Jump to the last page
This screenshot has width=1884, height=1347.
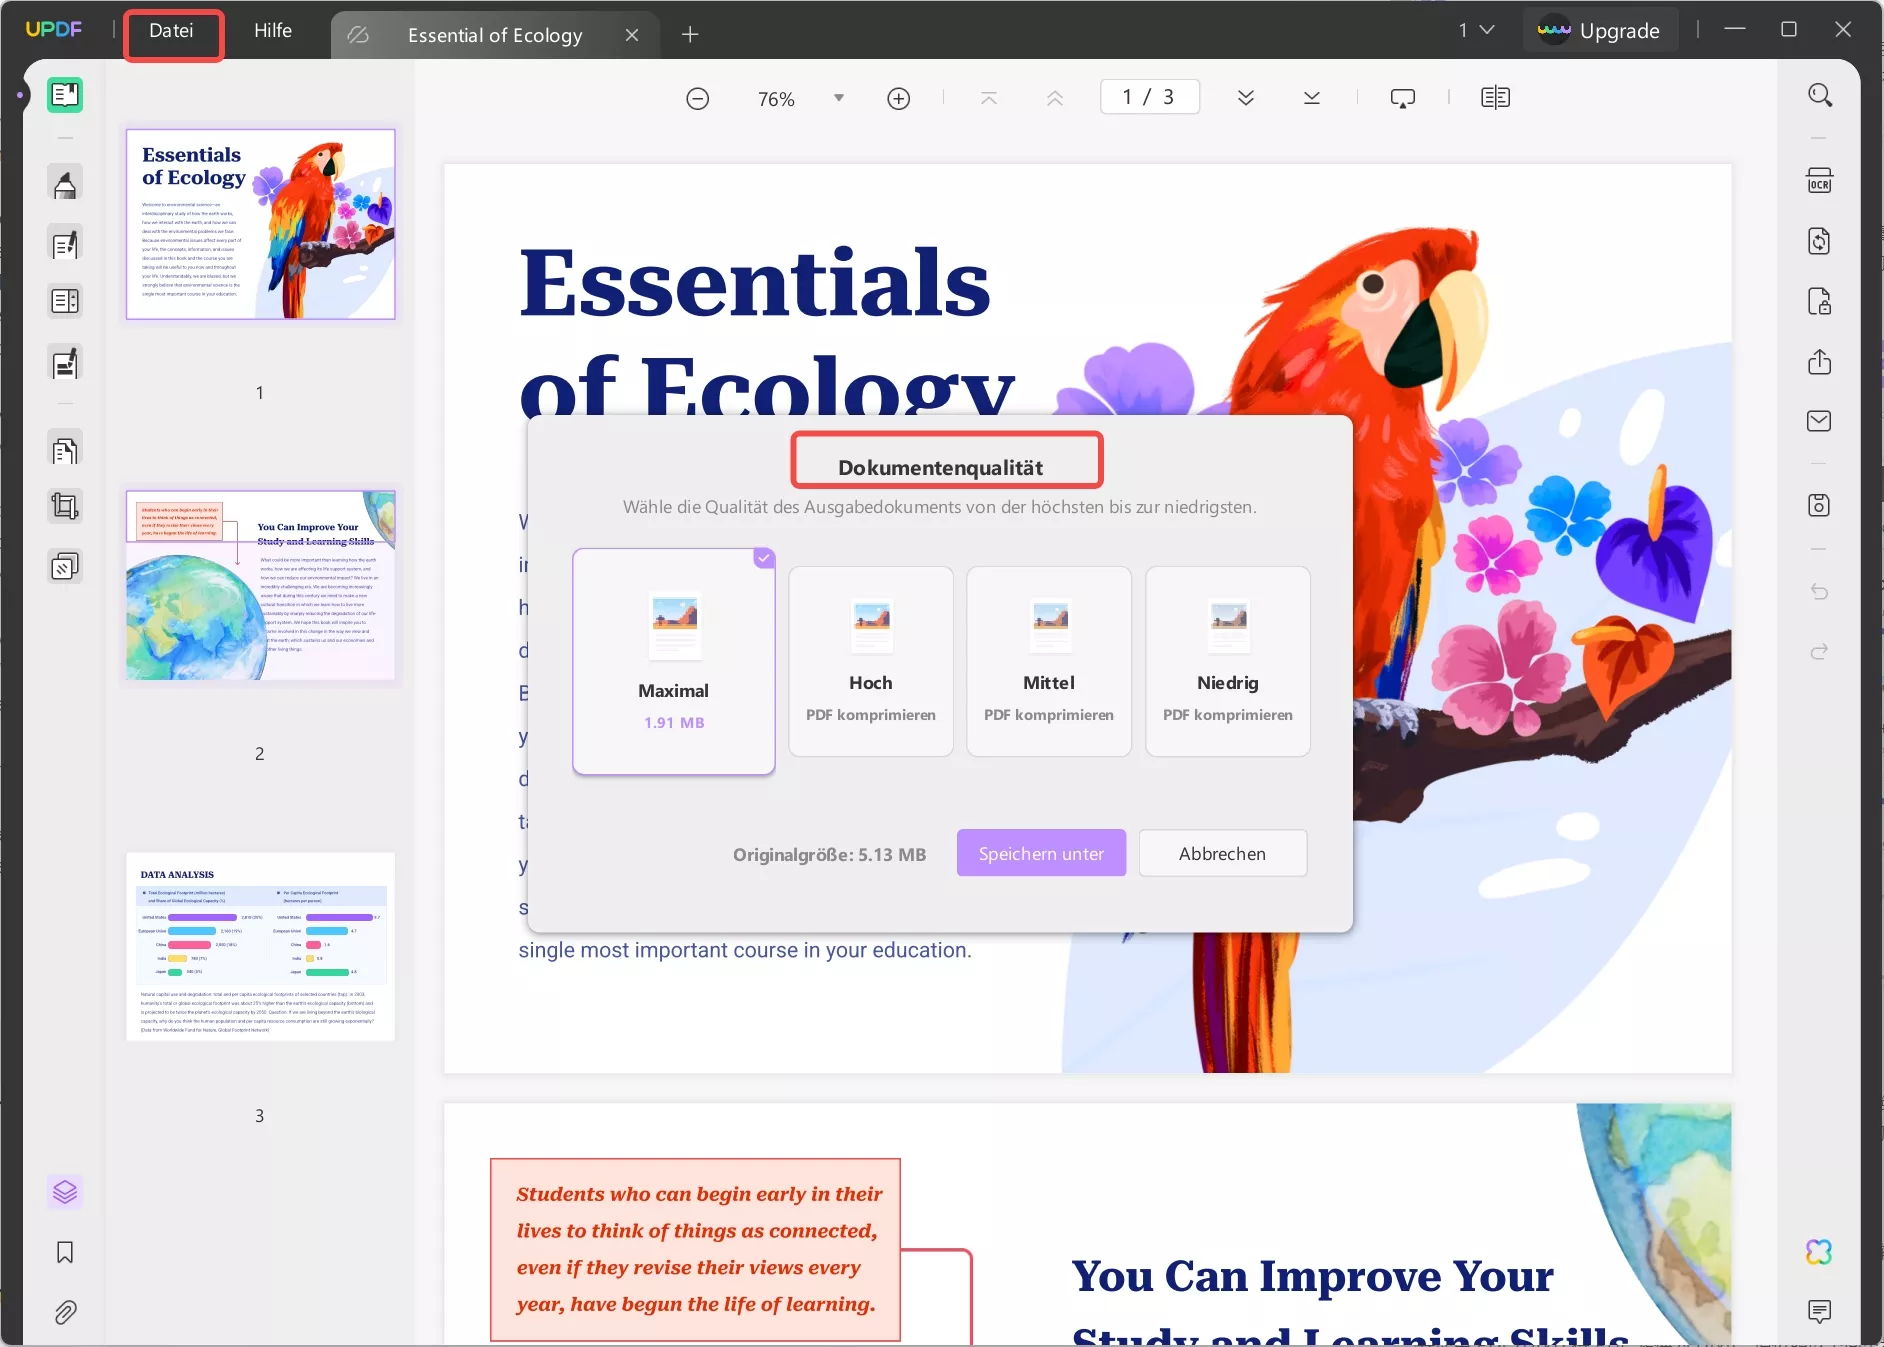coord(1312,98)
